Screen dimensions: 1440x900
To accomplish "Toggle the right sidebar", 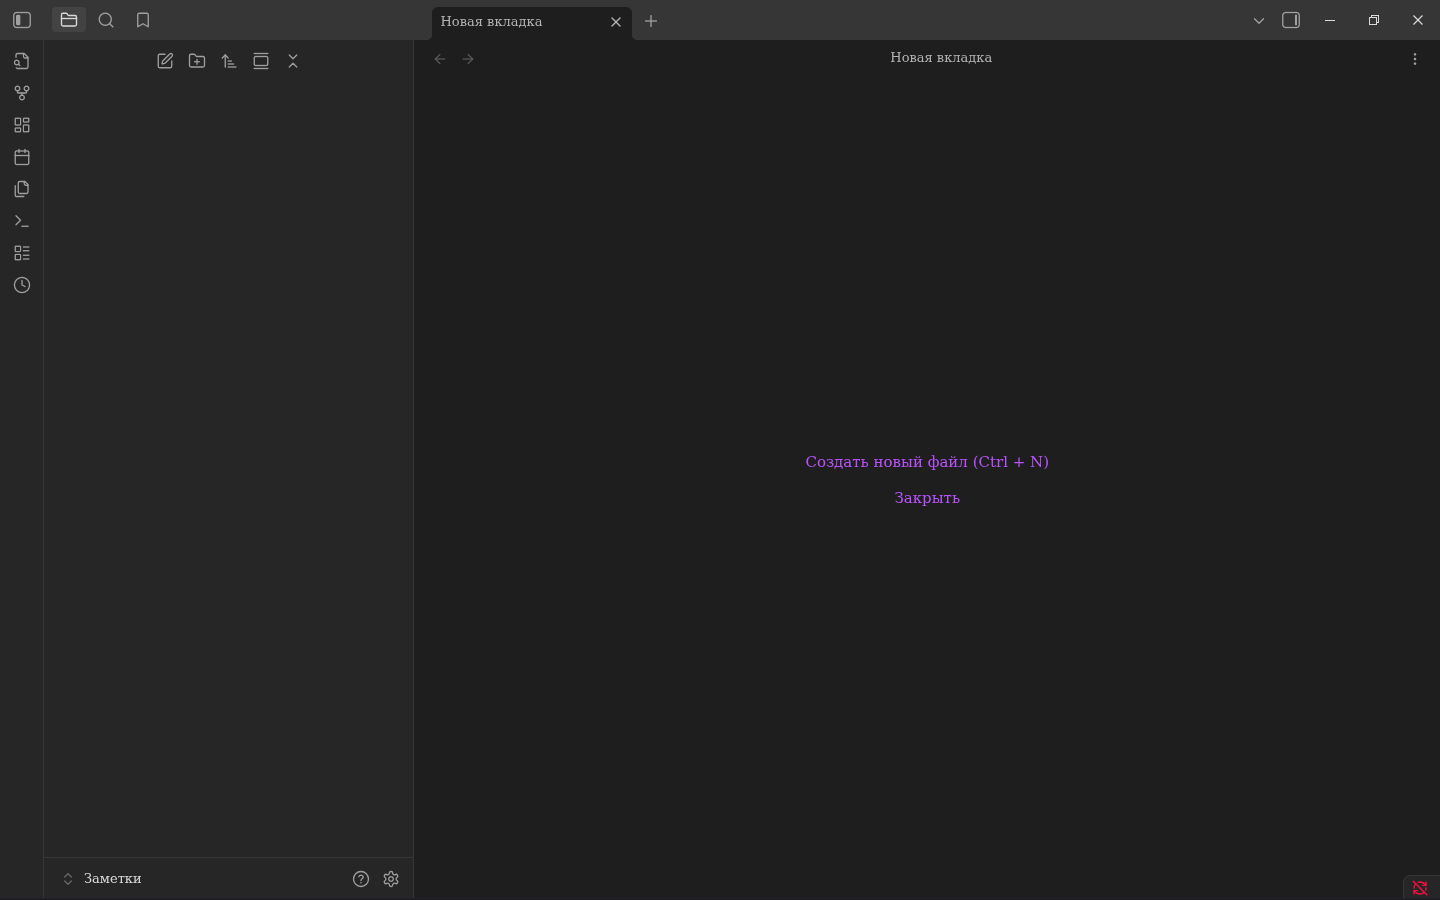I will click(1291, 20).
